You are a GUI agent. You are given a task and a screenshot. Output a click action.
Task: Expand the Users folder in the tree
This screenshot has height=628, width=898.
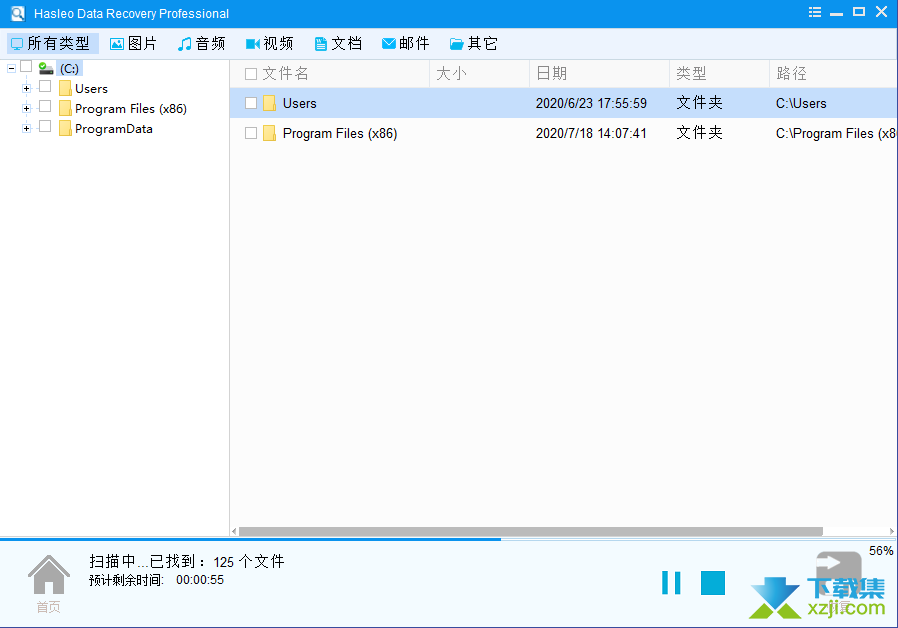pos(26,89)
